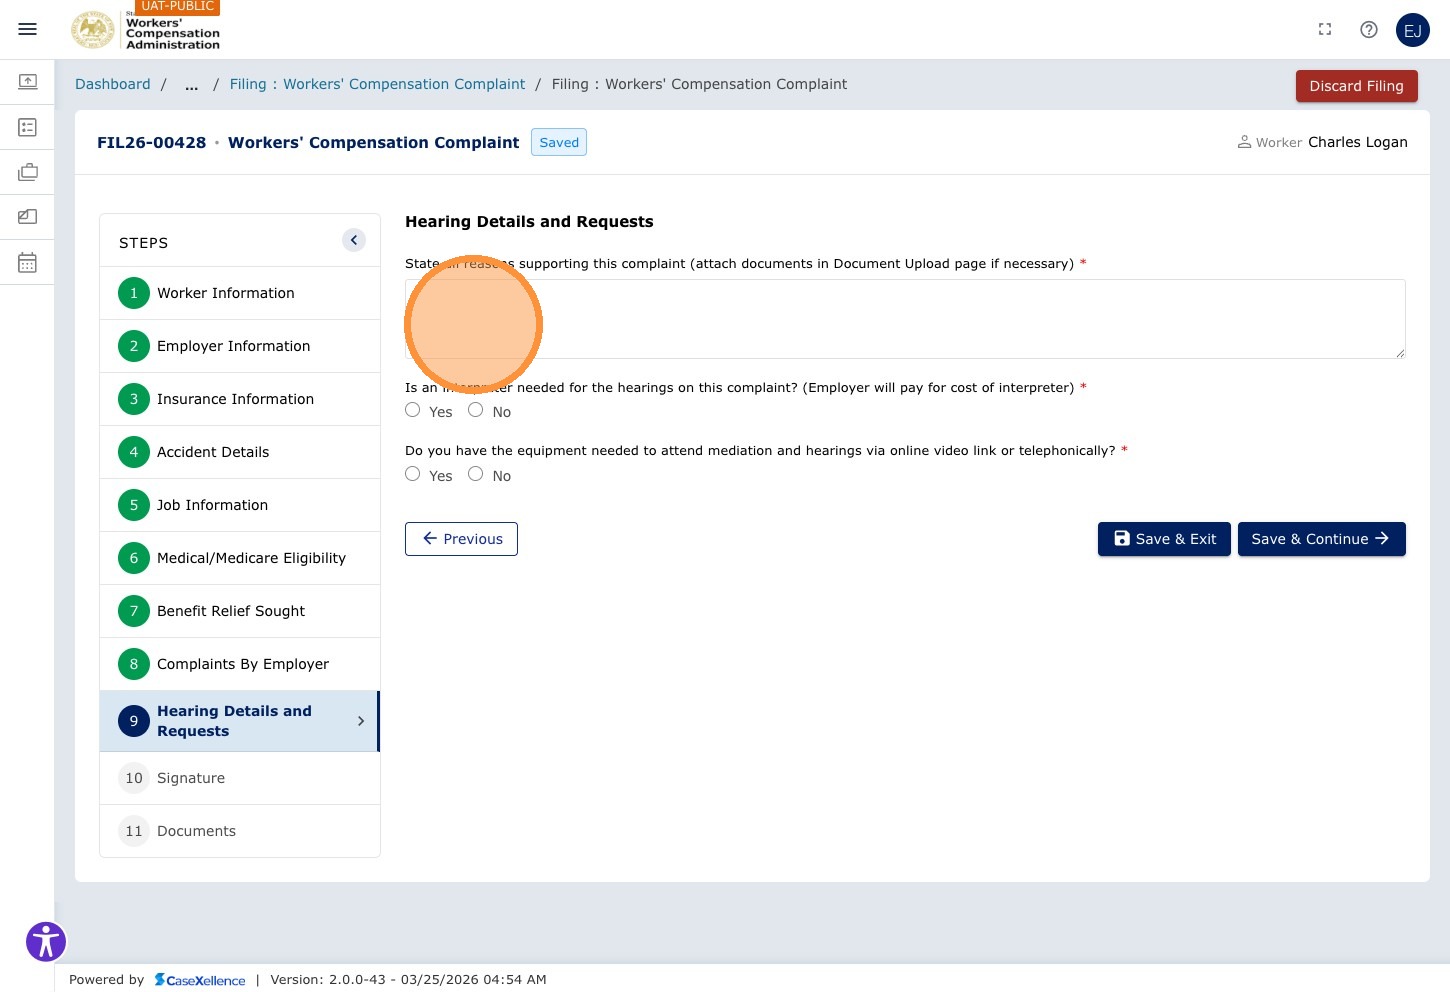
Task: Go to Dashboard breadcrumb link
Action: pyautogui.click(x=113, y=84)
